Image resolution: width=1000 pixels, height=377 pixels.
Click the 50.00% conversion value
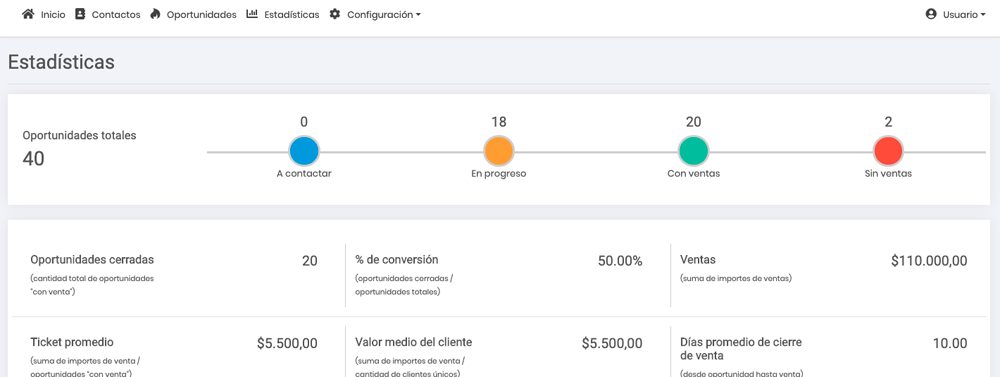[620, 260]
